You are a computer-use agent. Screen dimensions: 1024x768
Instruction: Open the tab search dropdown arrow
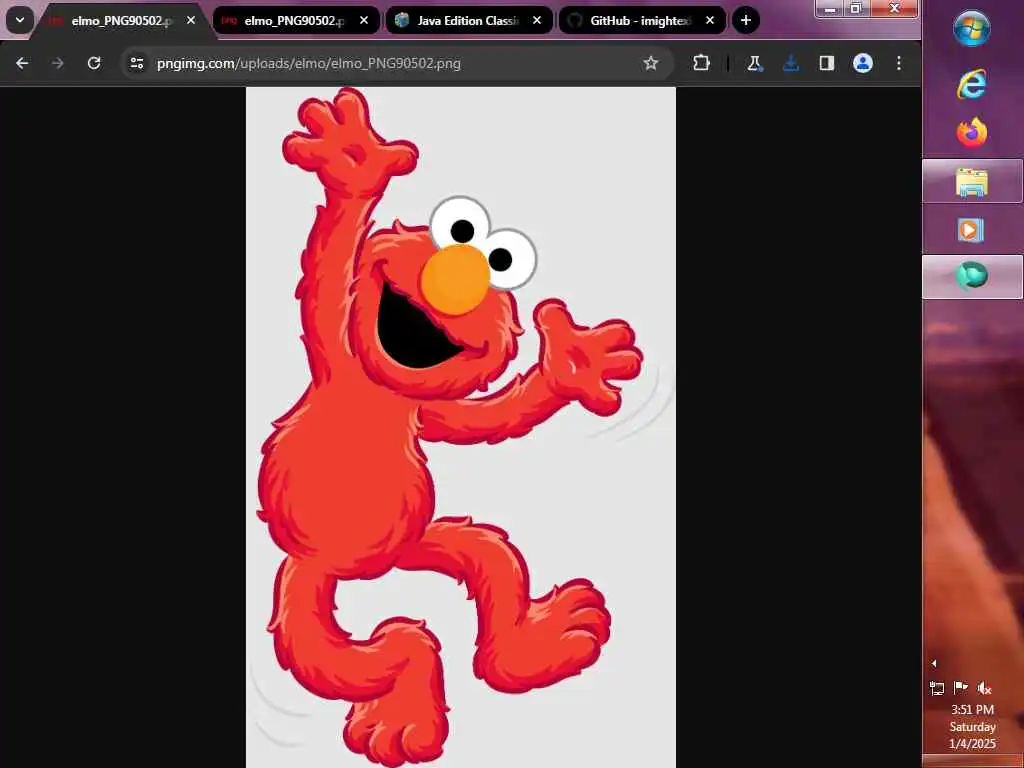tap(20, 20)
